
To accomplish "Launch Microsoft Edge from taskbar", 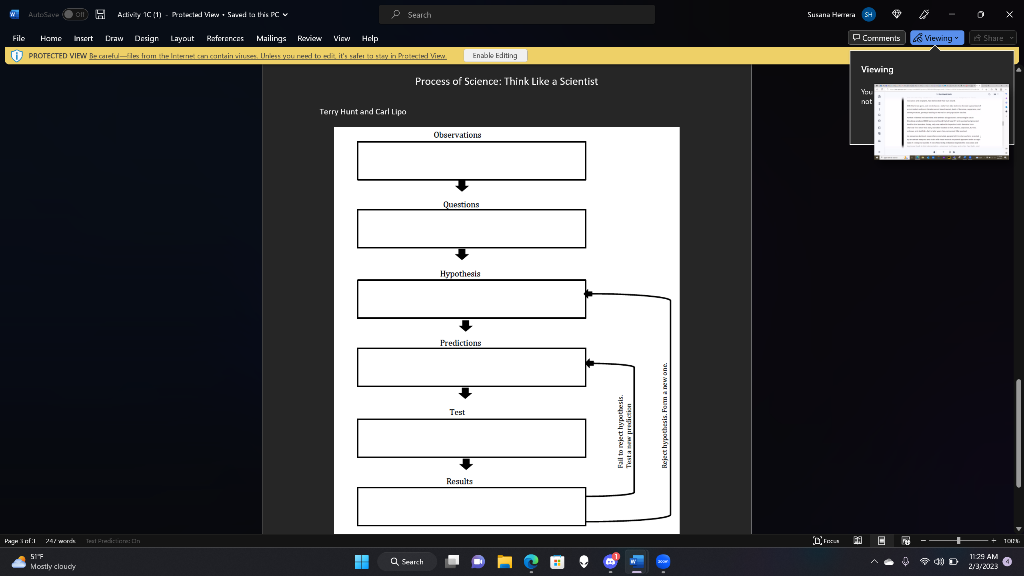I will click(x=531, y=562).
